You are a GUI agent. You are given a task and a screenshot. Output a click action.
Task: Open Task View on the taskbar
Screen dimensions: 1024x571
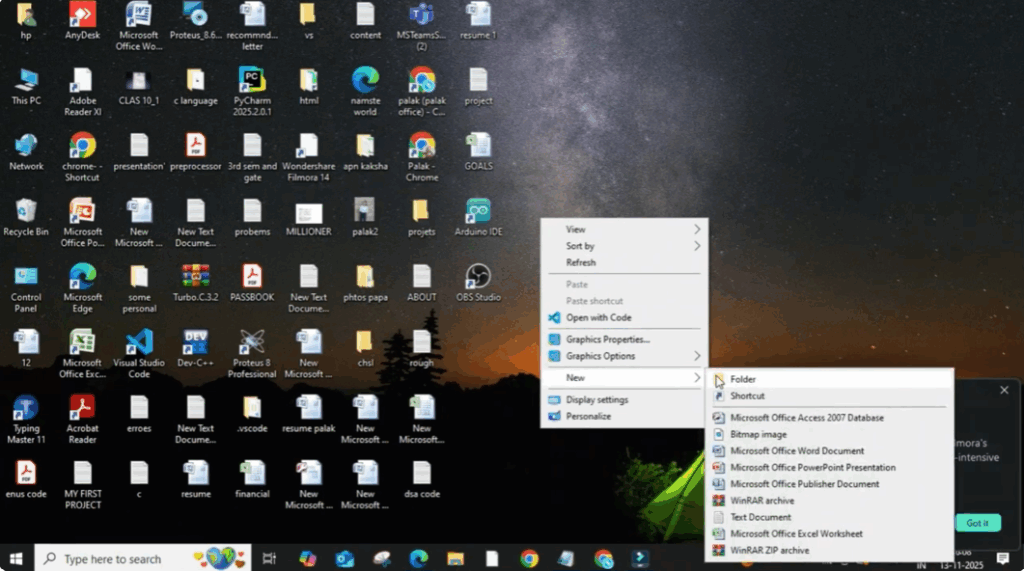269,559
